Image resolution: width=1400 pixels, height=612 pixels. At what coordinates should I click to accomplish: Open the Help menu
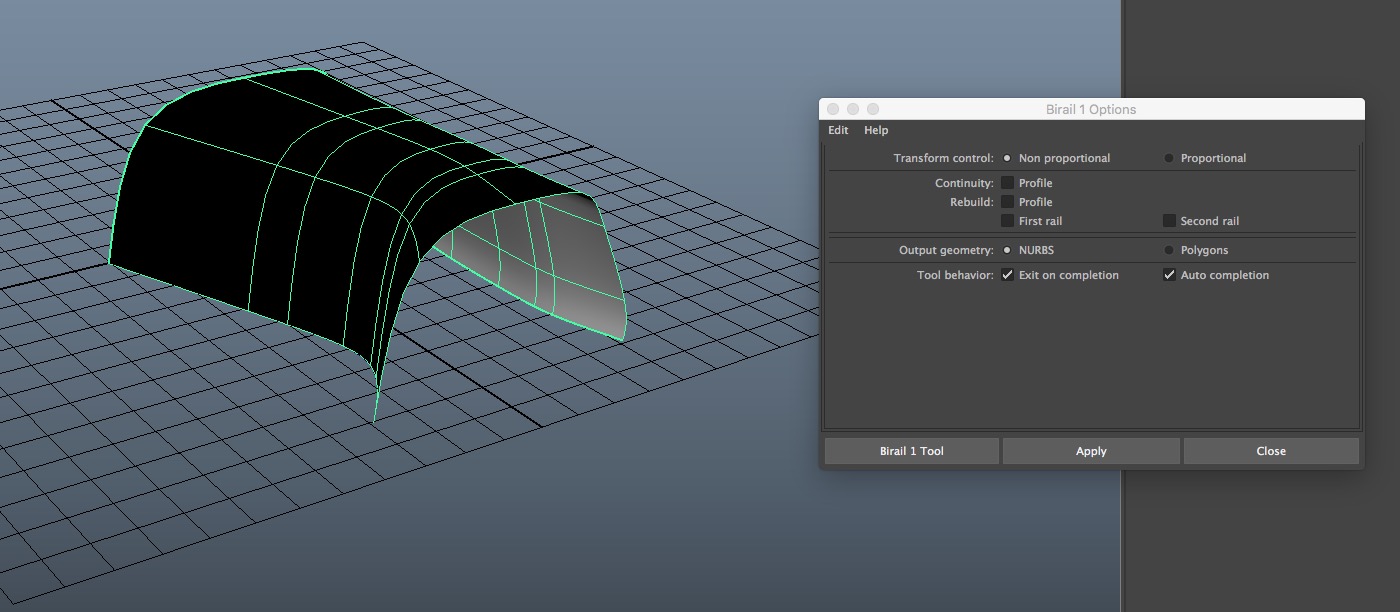click(876, 130)
